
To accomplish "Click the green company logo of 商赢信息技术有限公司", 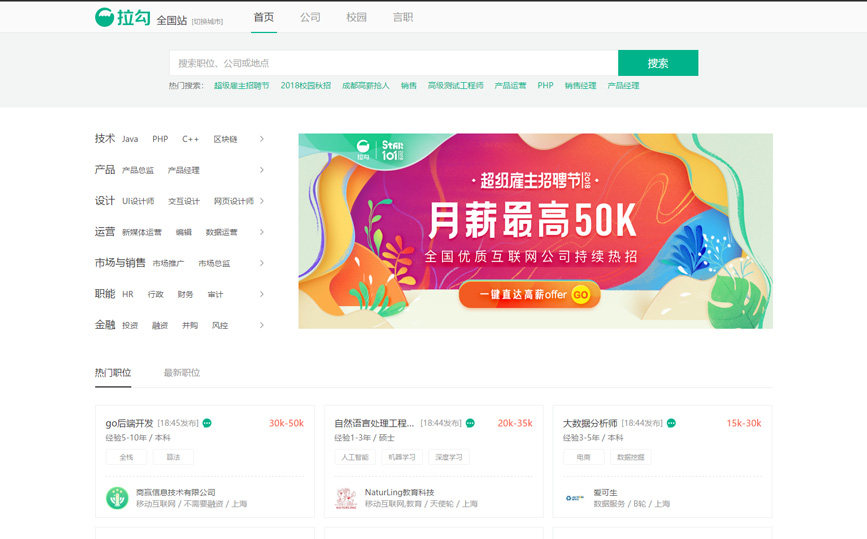I will [117, 498].
